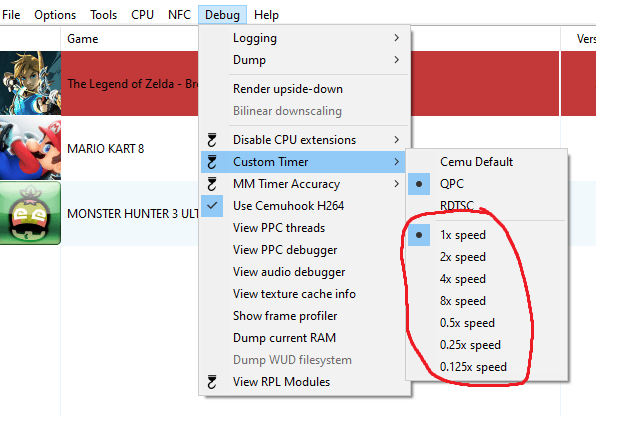
Task: Open the Options menu
Action: point(55,15)
